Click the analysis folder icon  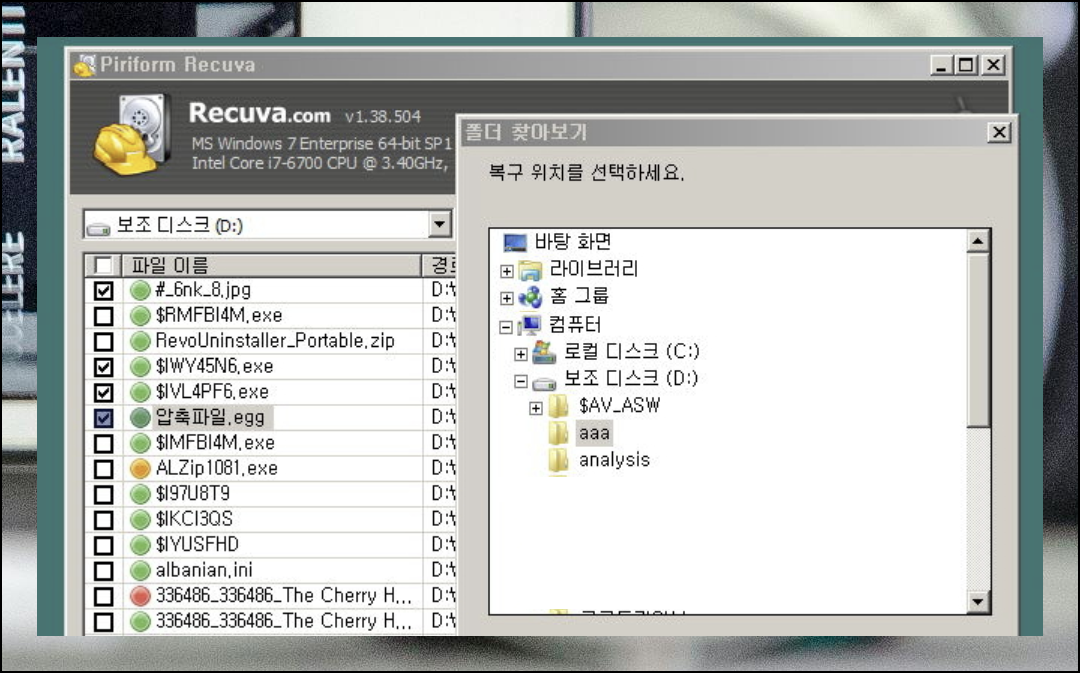pyautogui.click(x=558, y=460)
